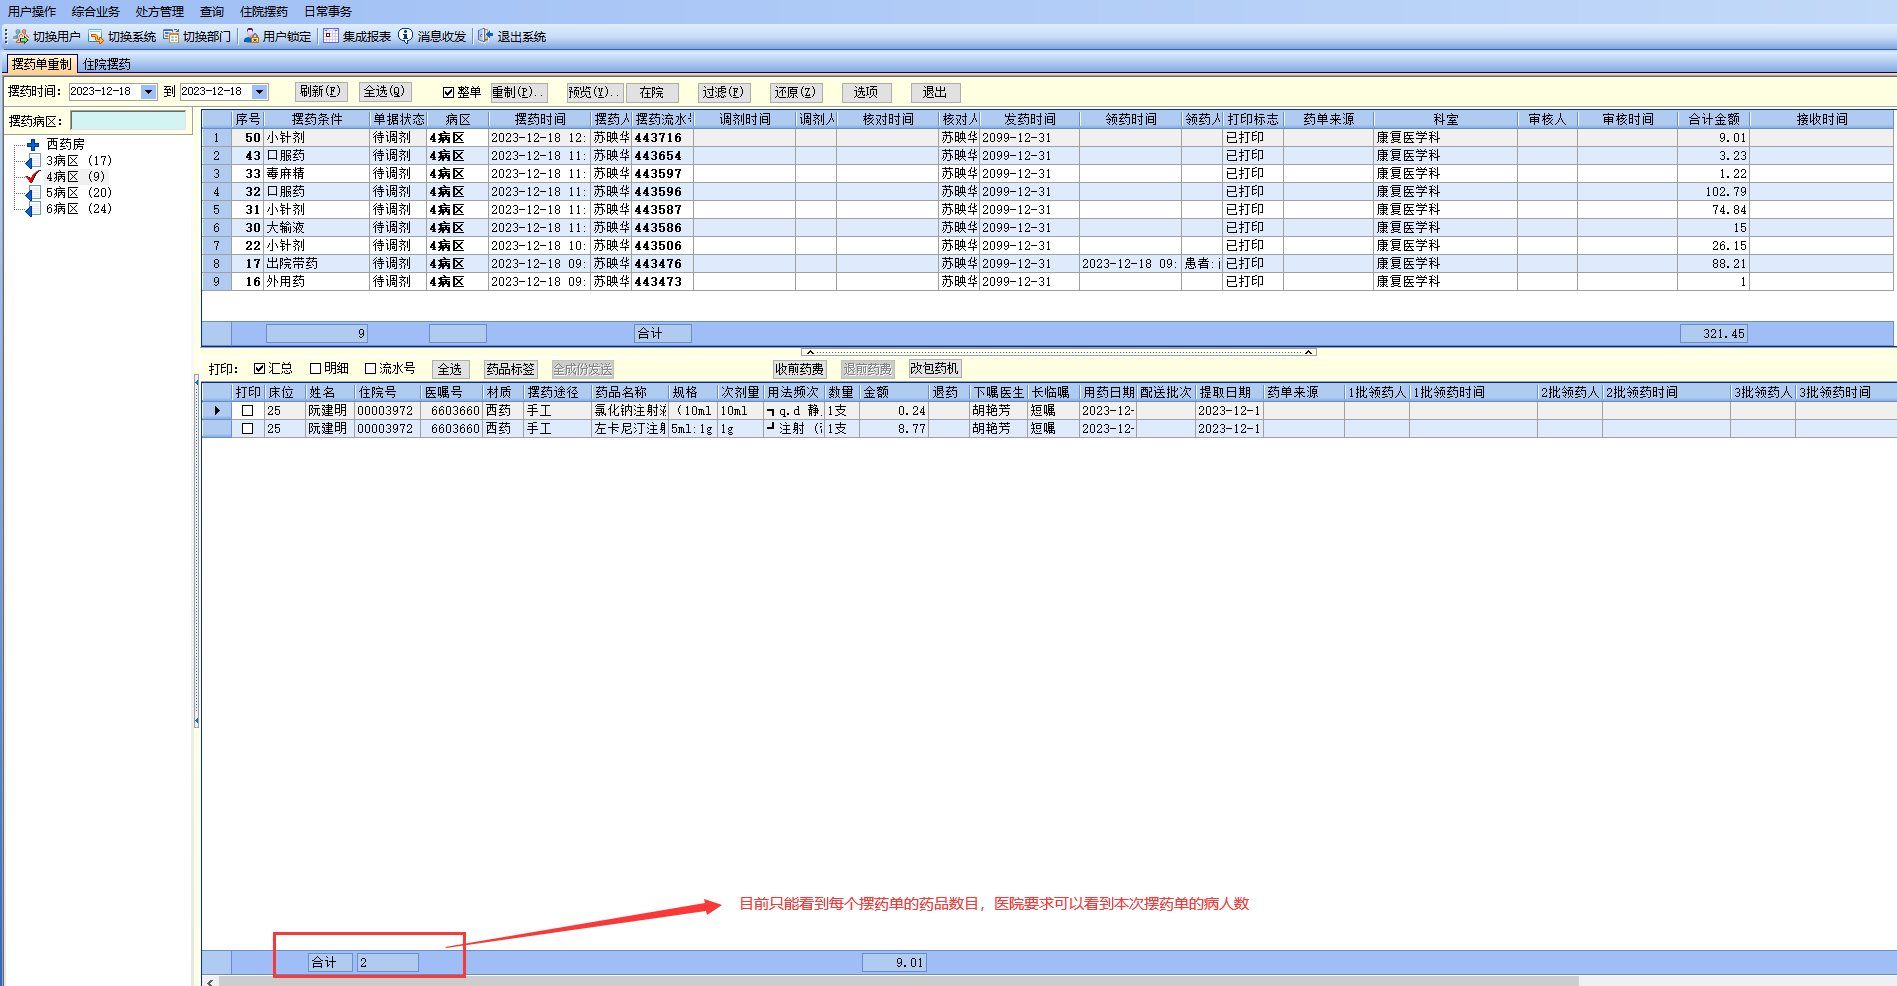Open the 日常事务 menu
The image size is (1897, 986).
click(x=328, y=12)
